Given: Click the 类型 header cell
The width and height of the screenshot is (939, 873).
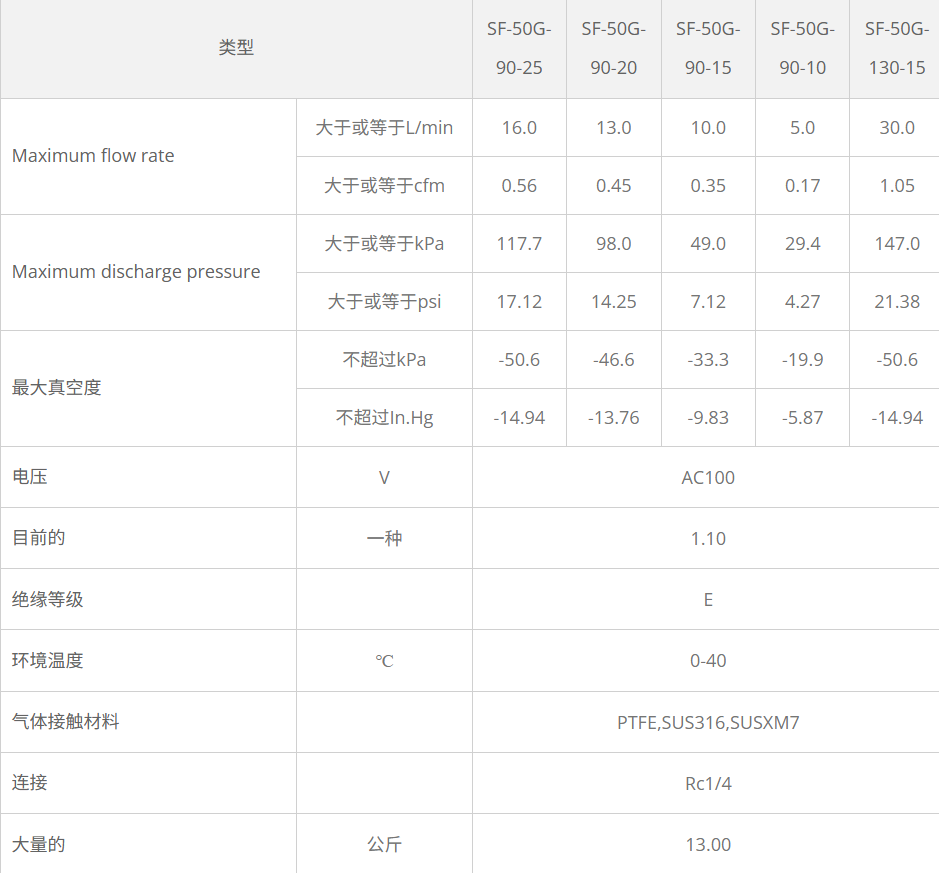Looking at the screenshot, I should click(236, 47).
